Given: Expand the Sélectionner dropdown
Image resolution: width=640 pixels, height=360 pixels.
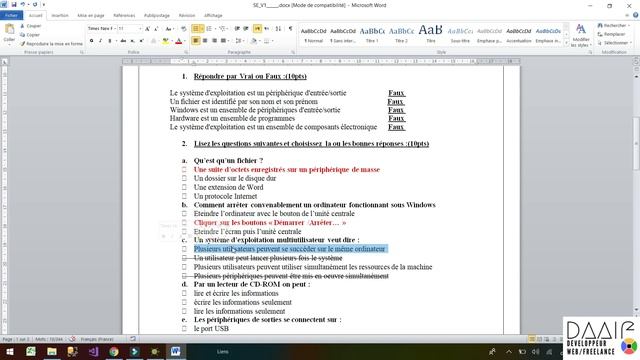Looking at the screenshot, I should point(615,43).
